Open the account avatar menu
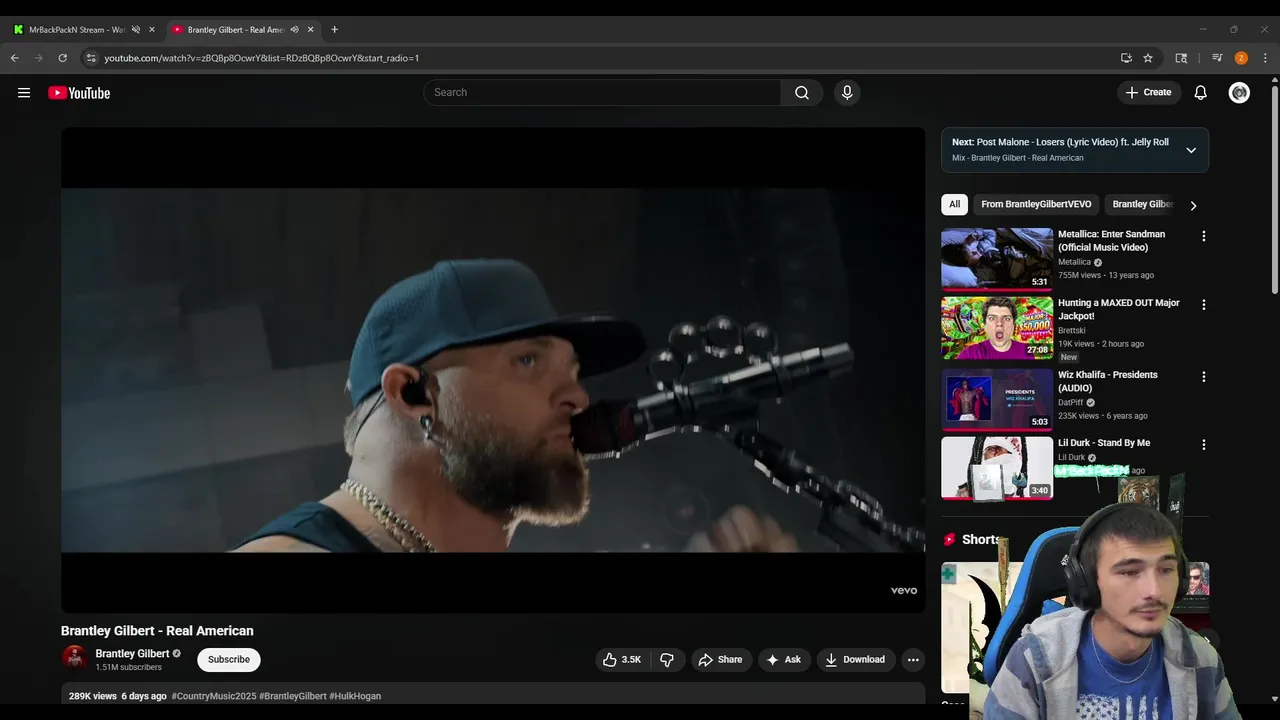This screenshot has height=720, width=1280. pyautogui.click(x=1239, y=93)
